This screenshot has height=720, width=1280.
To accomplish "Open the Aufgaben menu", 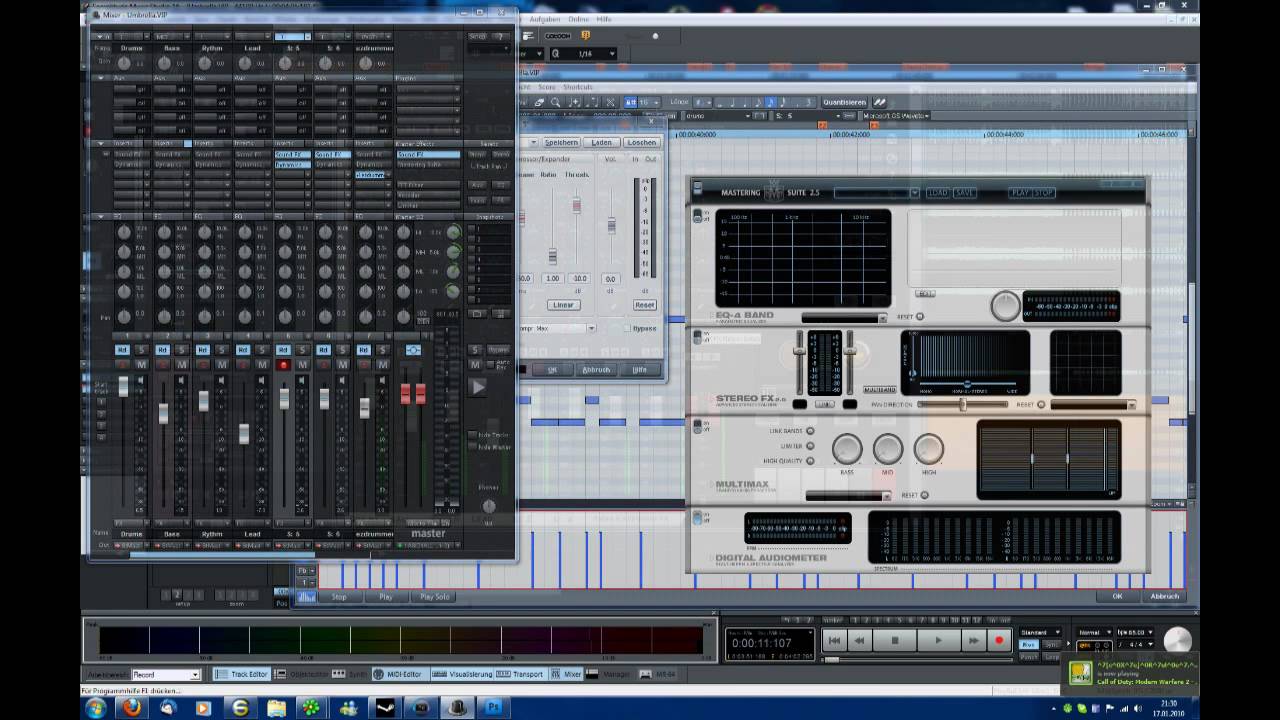I will (x=545, y=19).
